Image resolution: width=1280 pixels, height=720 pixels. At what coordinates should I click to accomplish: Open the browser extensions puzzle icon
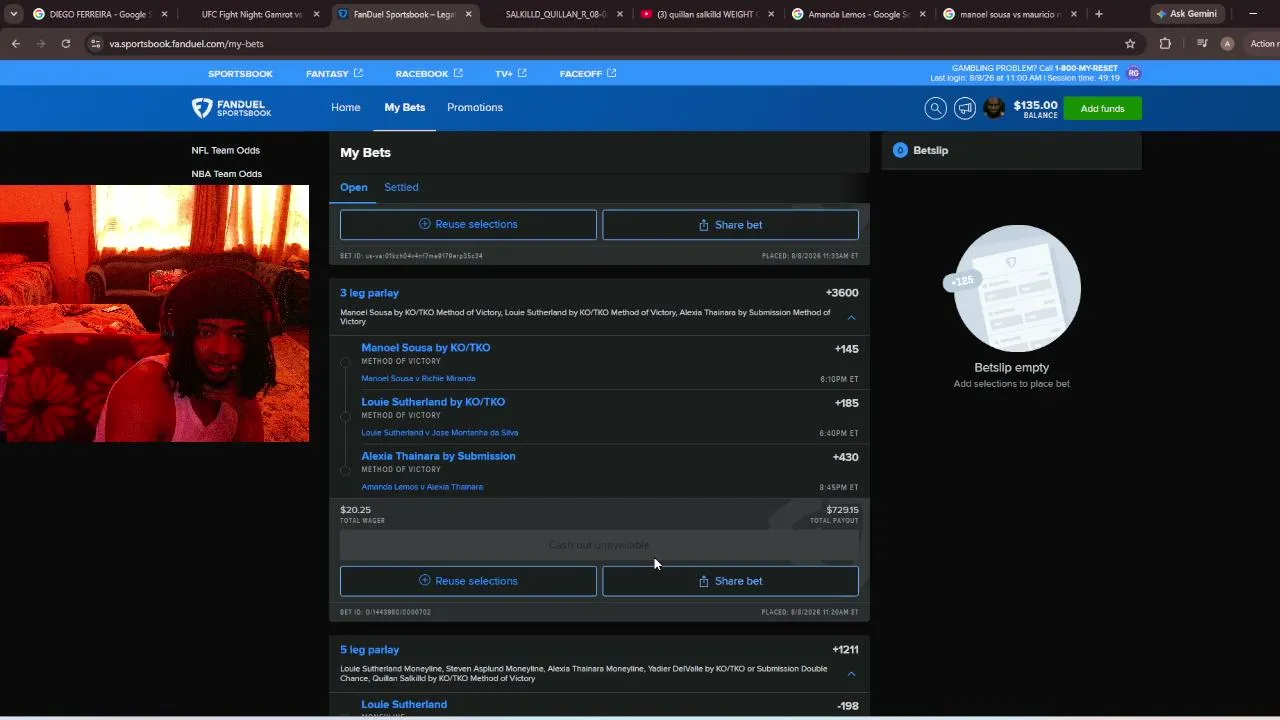click(x=1165, y=44)
